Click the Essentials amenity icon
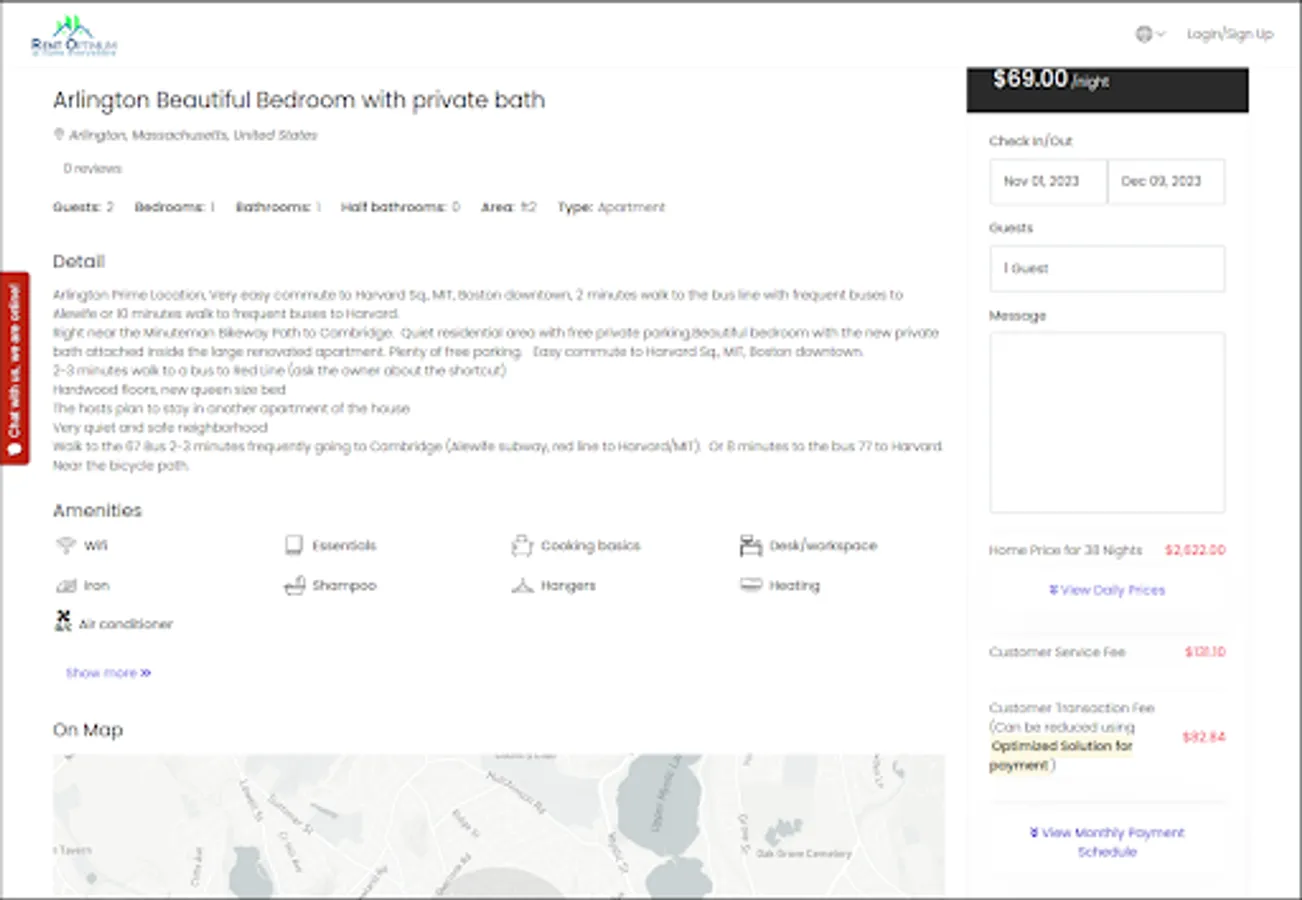1302x900 pixels. tap(293, 546)
